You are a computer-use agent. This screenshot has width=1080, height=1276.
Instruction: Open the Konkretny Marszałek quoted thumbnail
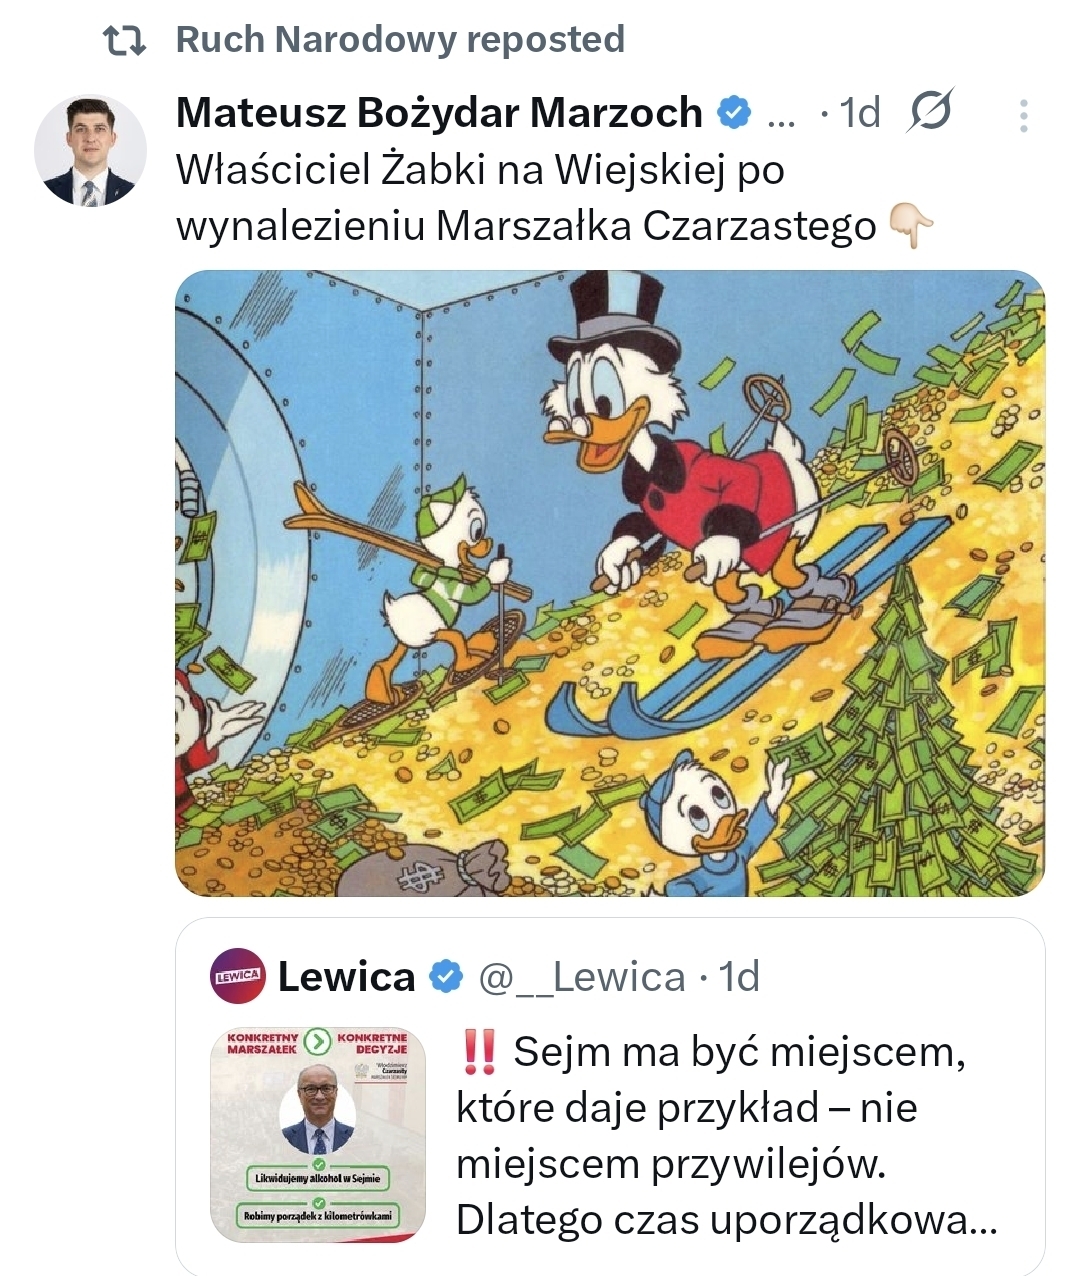coord(318,1135)
